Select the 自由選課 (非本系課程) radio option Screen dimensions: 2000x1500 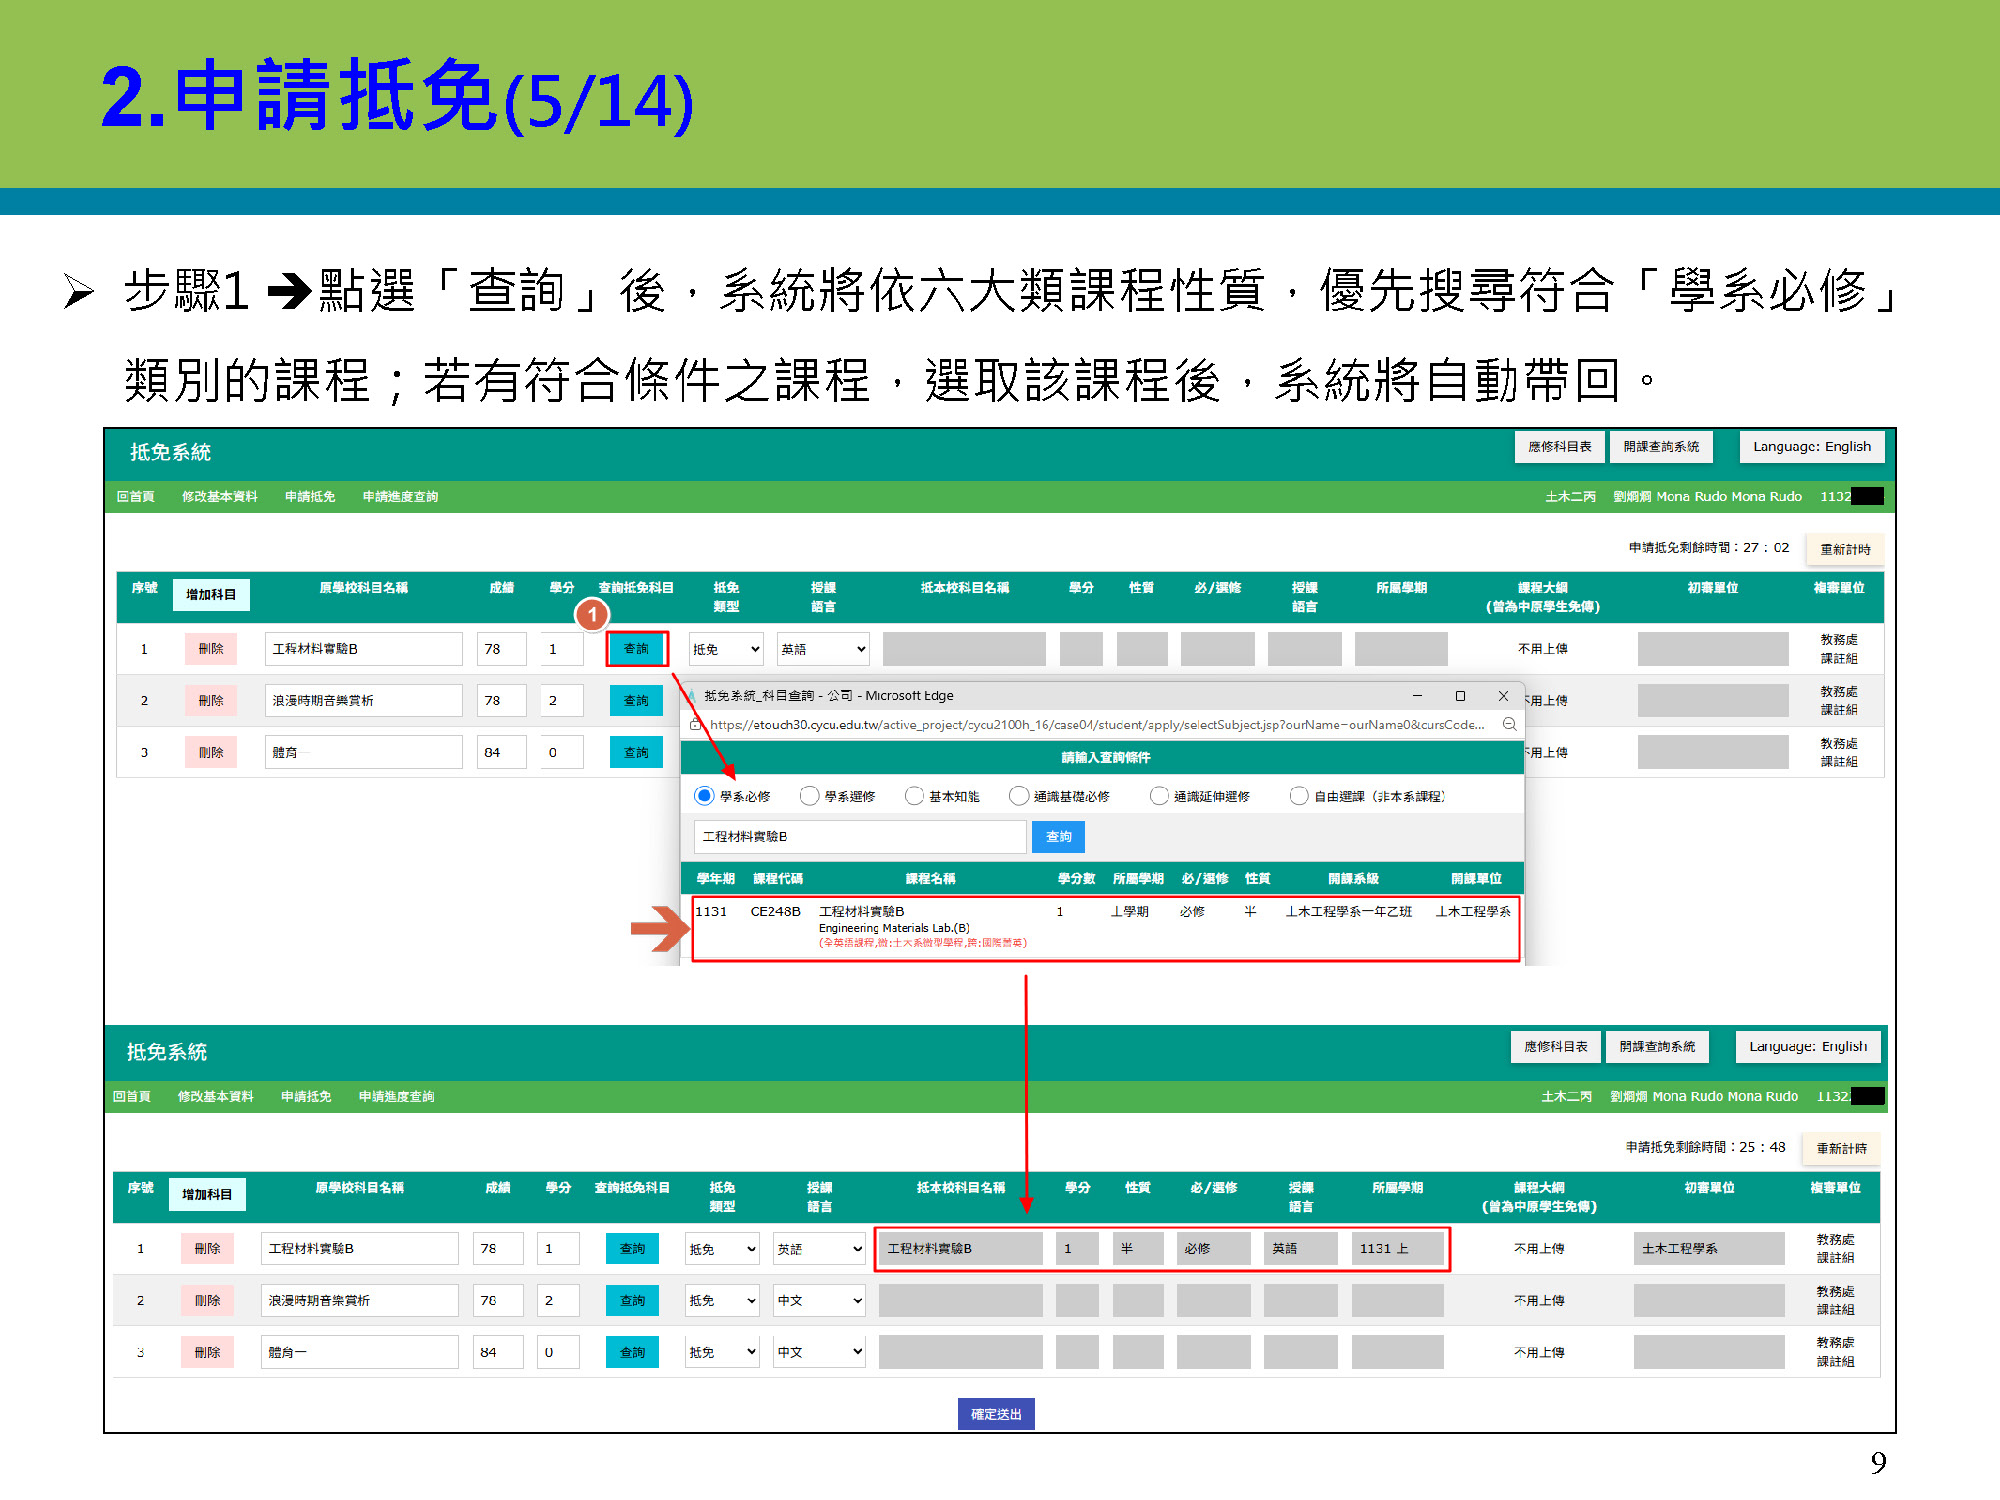(1299, 796)
